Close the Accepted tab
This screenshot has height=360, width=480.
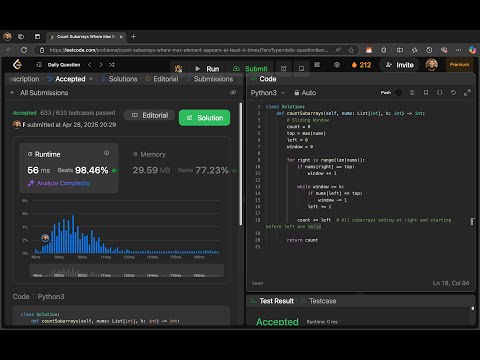[x=91, y=79]
